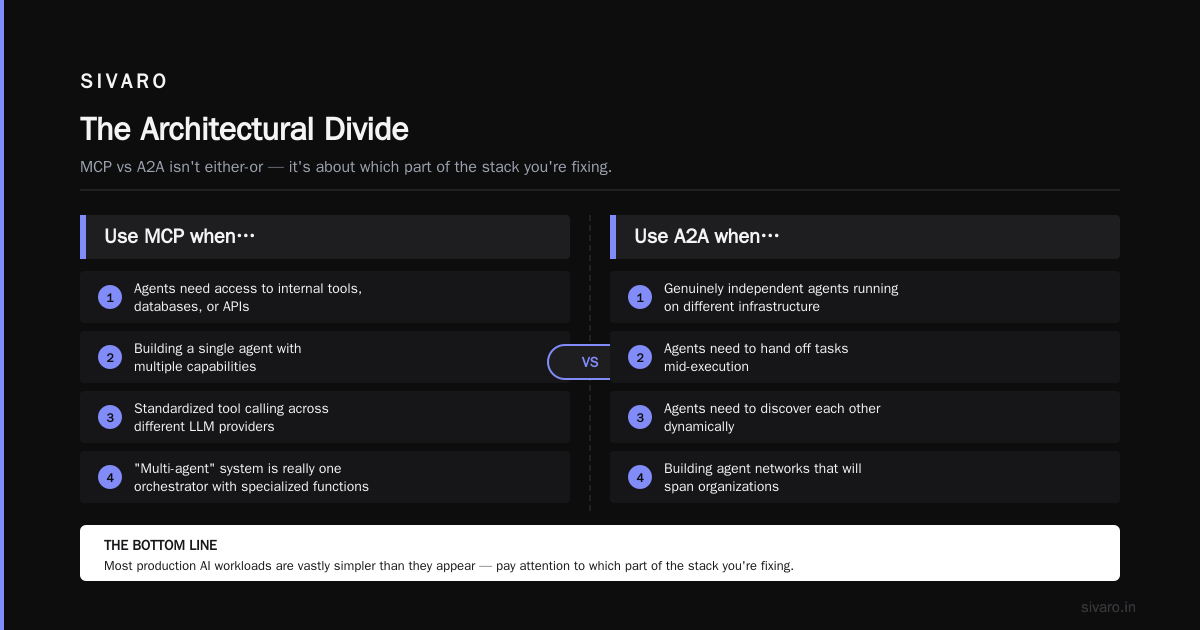
Task: Click number 3 badge beside standardized tool calling
Action: (110, 417)
